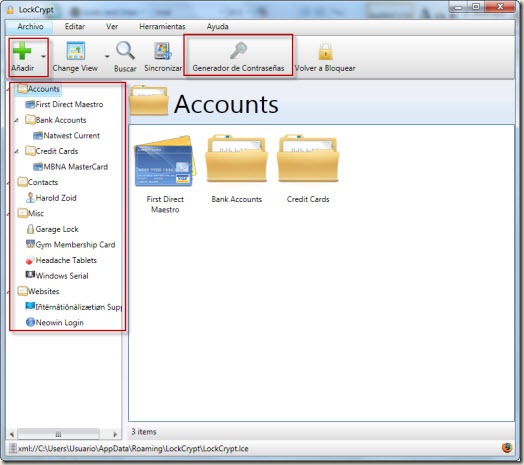This screenshot has width=524, height=465.
Task: Click the Buscar magnifying glass icon
Action: [125, 51]
